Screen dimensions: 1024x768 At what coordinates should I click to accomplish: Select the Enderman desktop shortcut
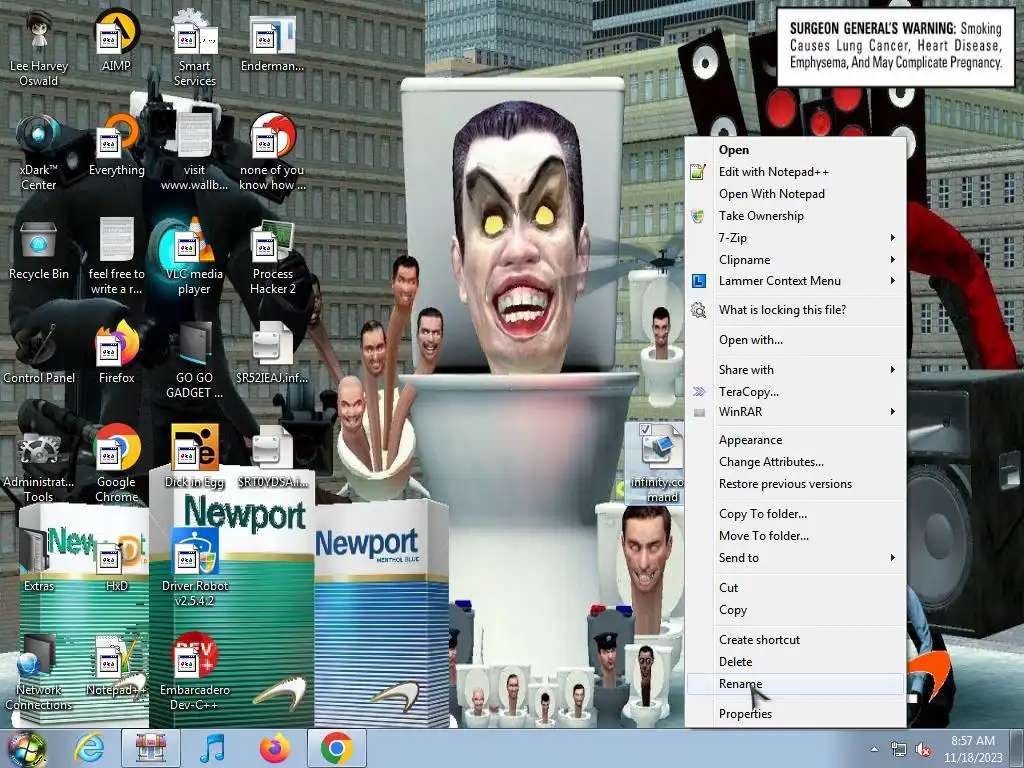(x=272, y=42)
